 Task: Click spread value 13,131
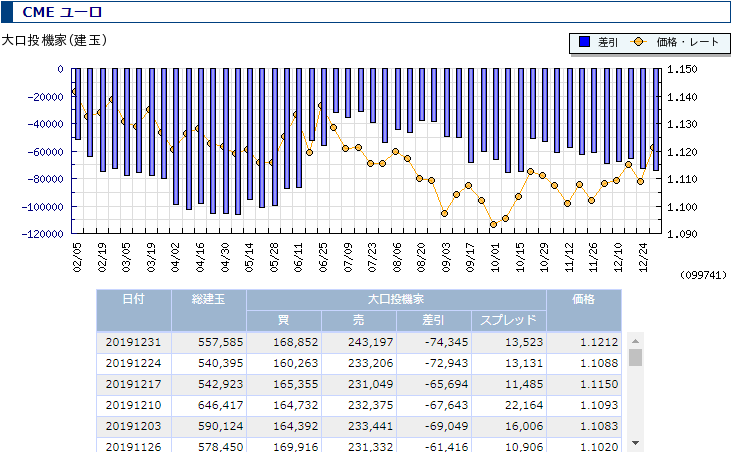[x=524, y=364]
